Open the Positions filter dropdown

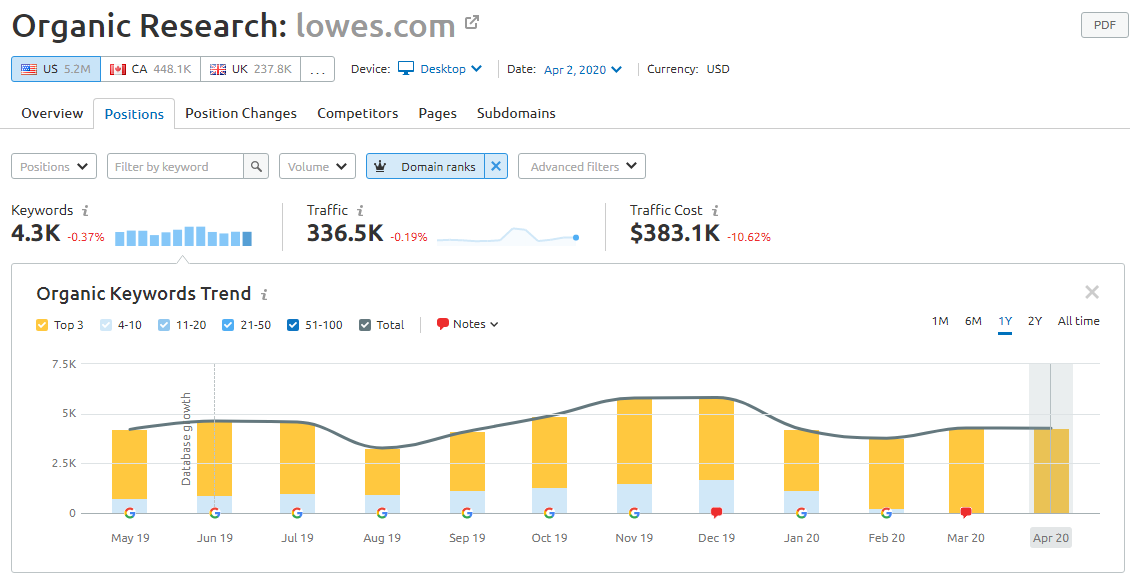(54, 166)
